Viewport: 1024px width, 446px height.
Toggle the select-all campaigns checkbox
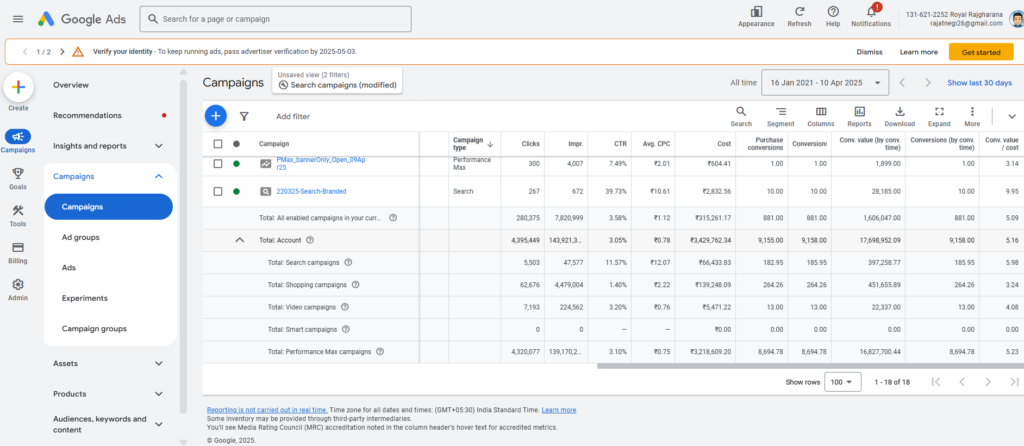tap(218, 144)
